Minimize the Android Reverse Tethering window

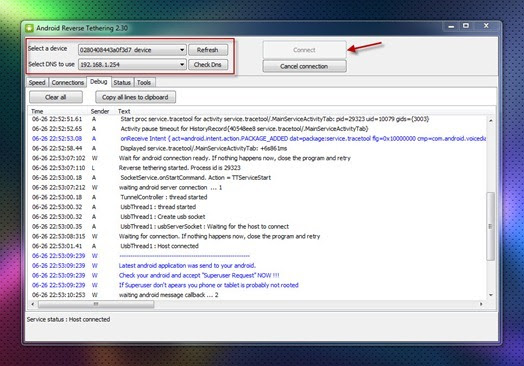tap(451, 26)
